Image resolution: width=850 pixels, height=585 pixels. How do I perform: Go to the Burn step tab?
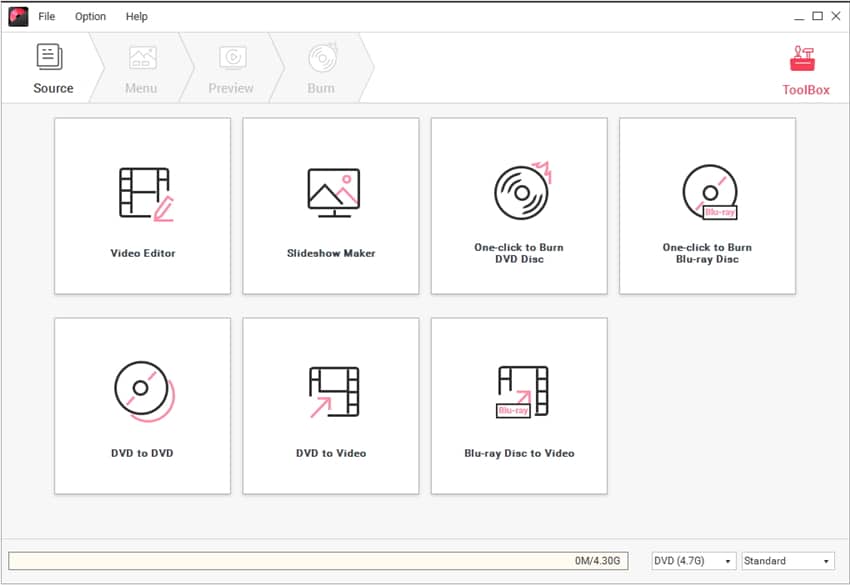point(321,68)
